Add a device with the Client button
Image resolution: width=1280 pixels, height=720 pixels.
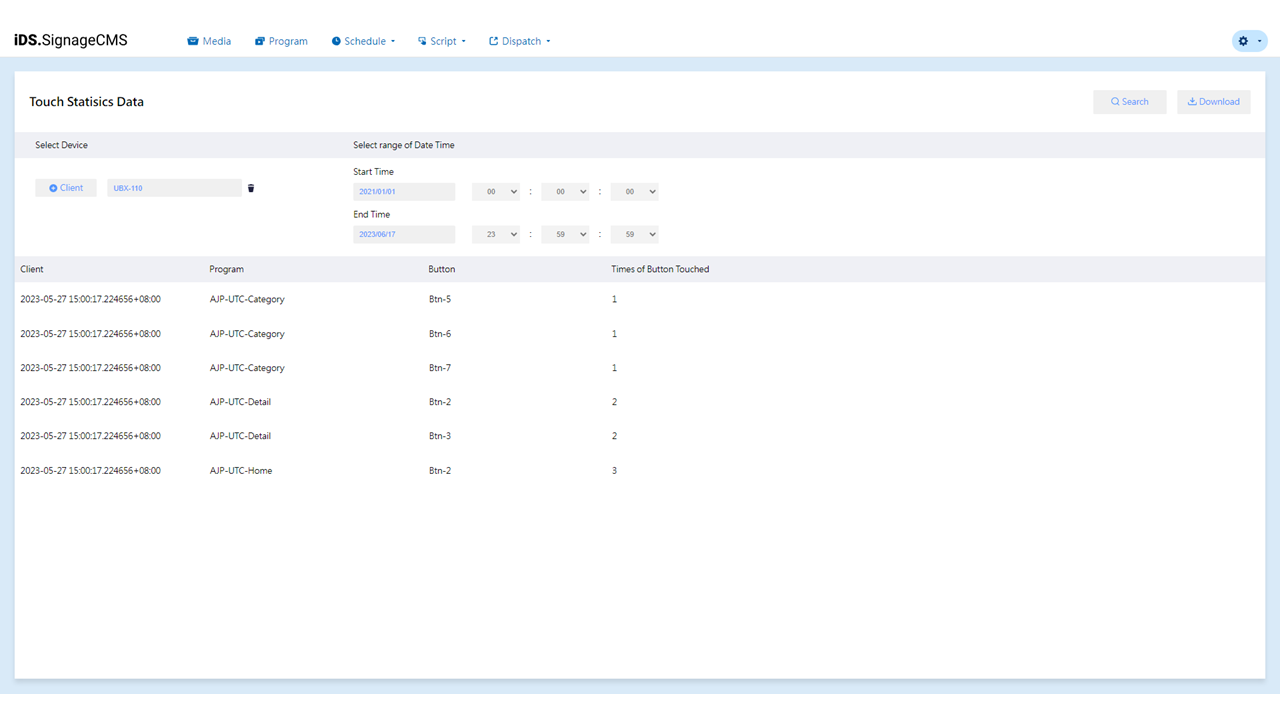tap(66, 188)
